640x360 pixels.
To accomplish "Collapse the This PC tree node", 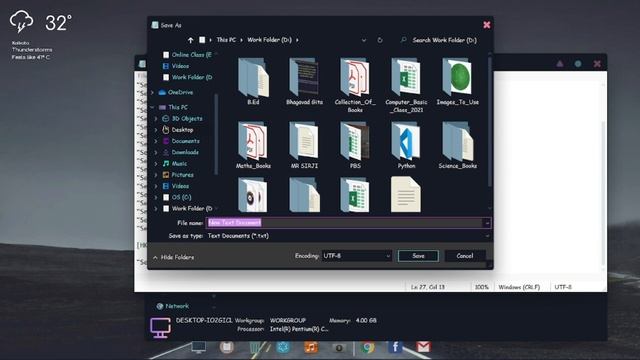I will click(152, 107).
